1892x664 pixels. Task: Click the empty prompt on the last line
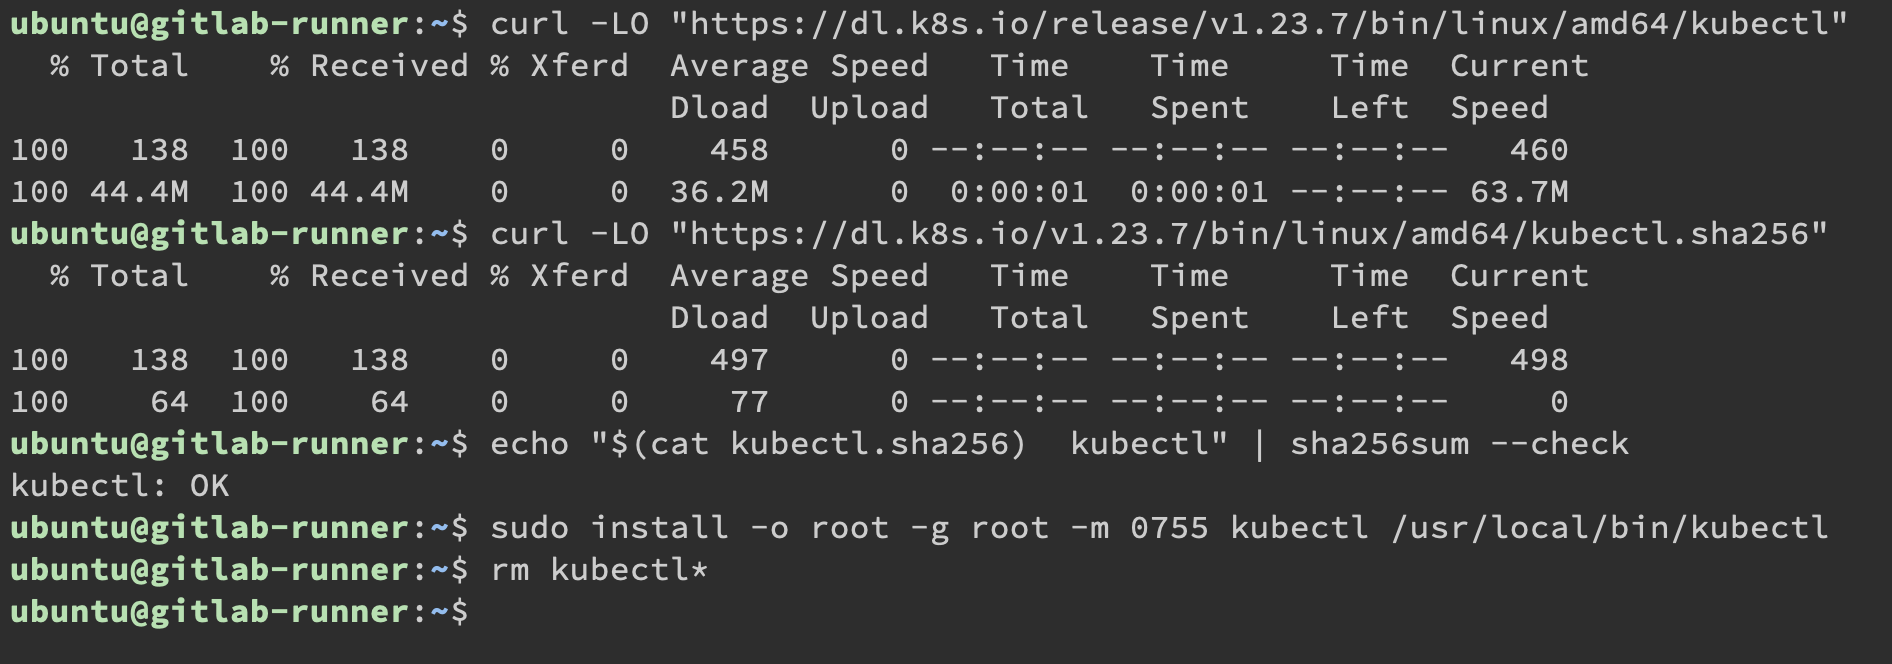490,611
